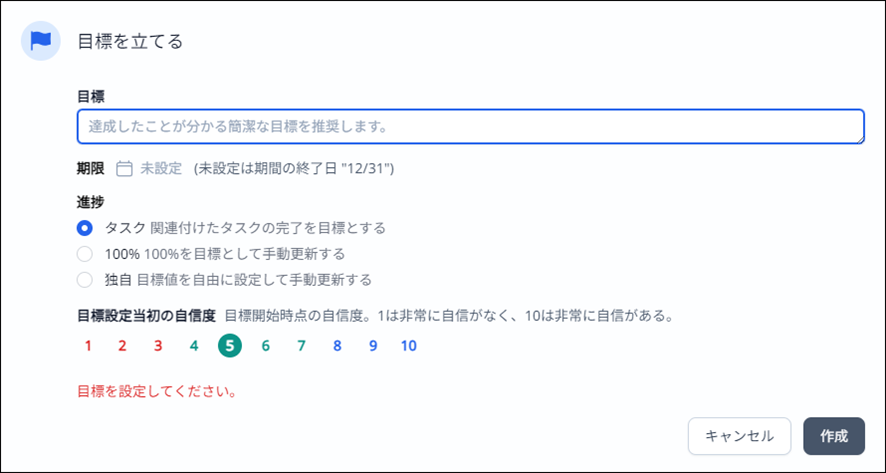Click the キャンセル button

739,436
